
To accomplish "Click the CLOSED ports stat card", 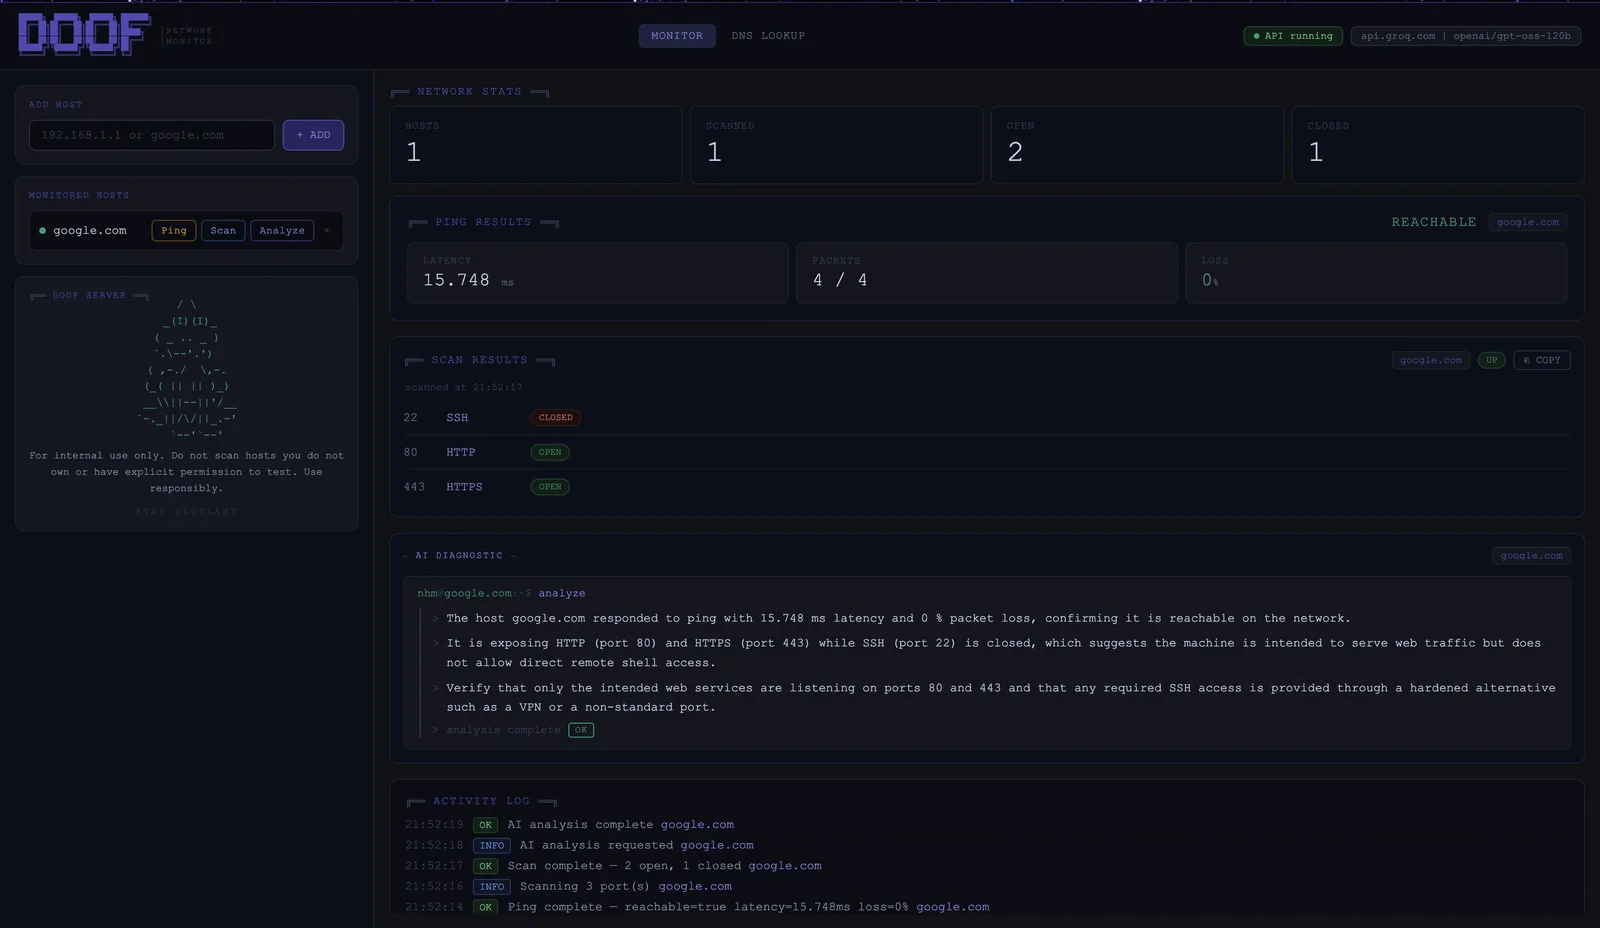I will (1438, 144).
